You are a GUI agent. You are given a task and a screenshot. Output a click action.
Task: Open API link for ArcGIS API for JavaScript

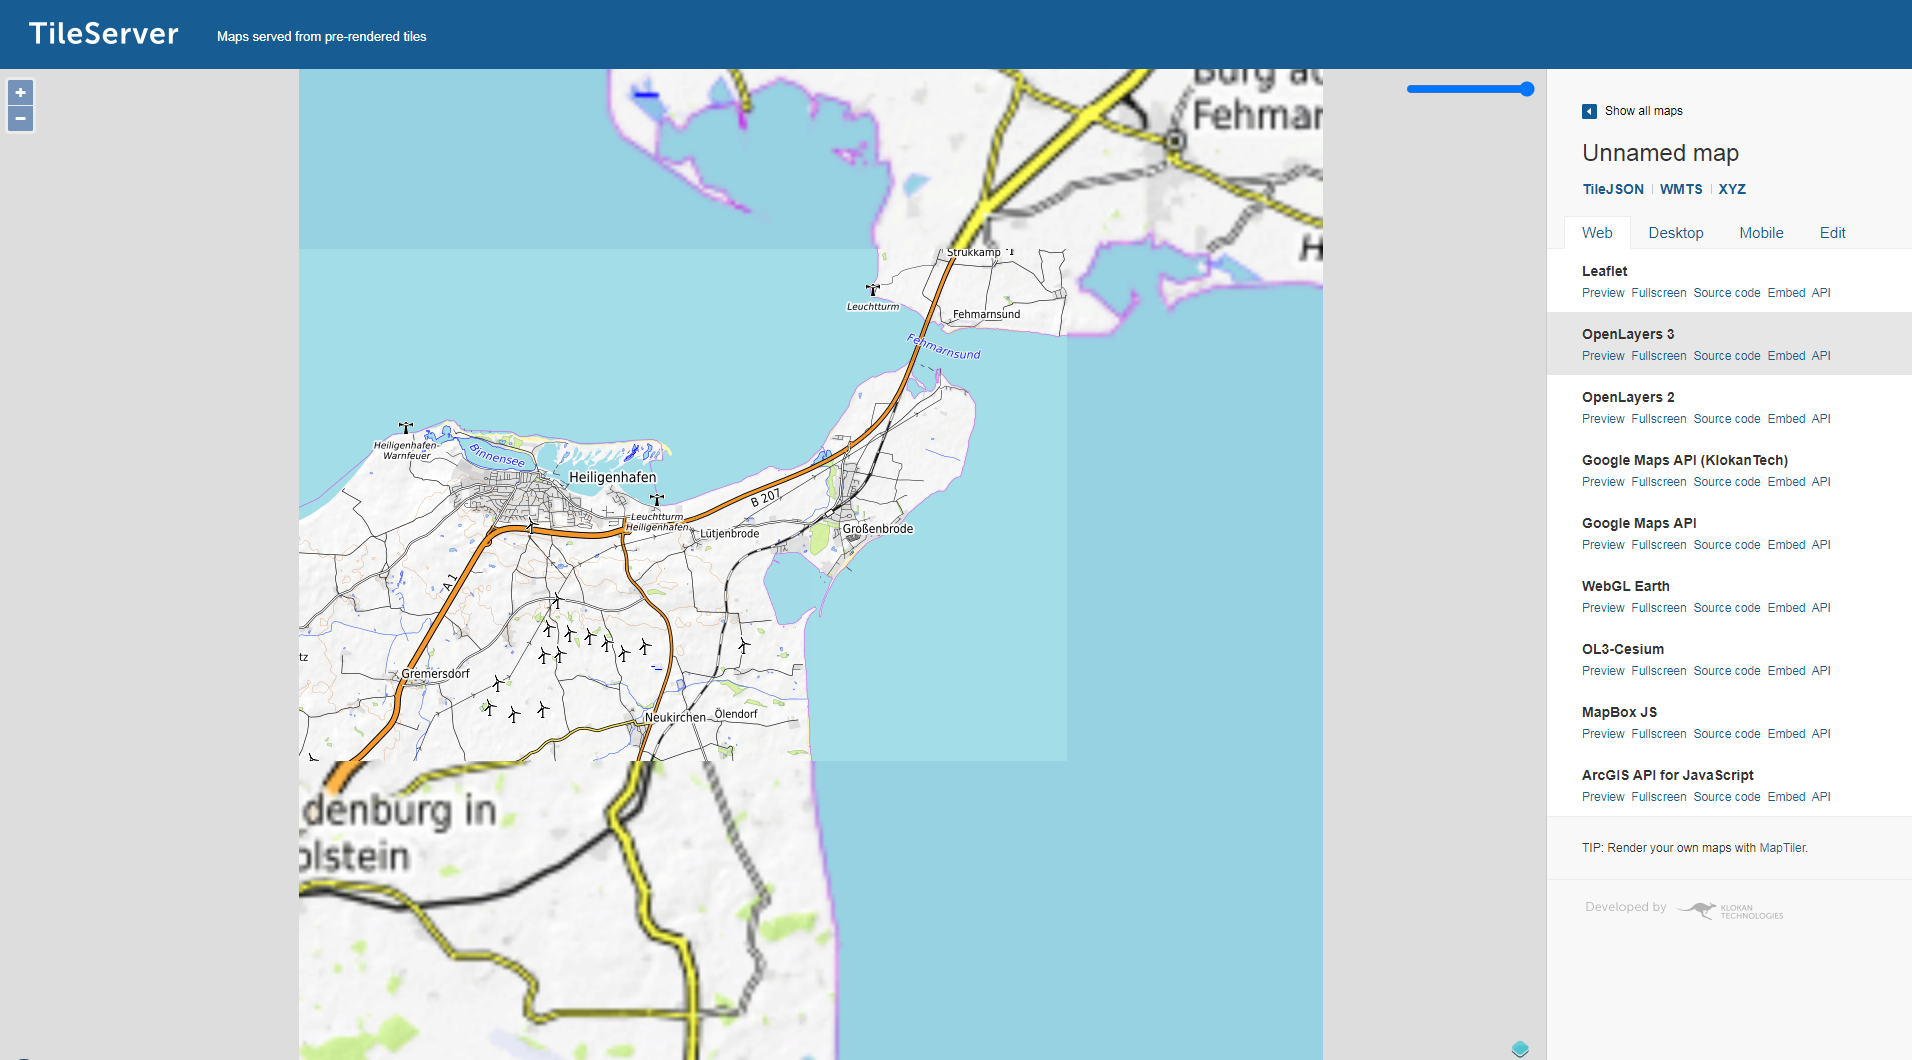[x=1821, y=797]
